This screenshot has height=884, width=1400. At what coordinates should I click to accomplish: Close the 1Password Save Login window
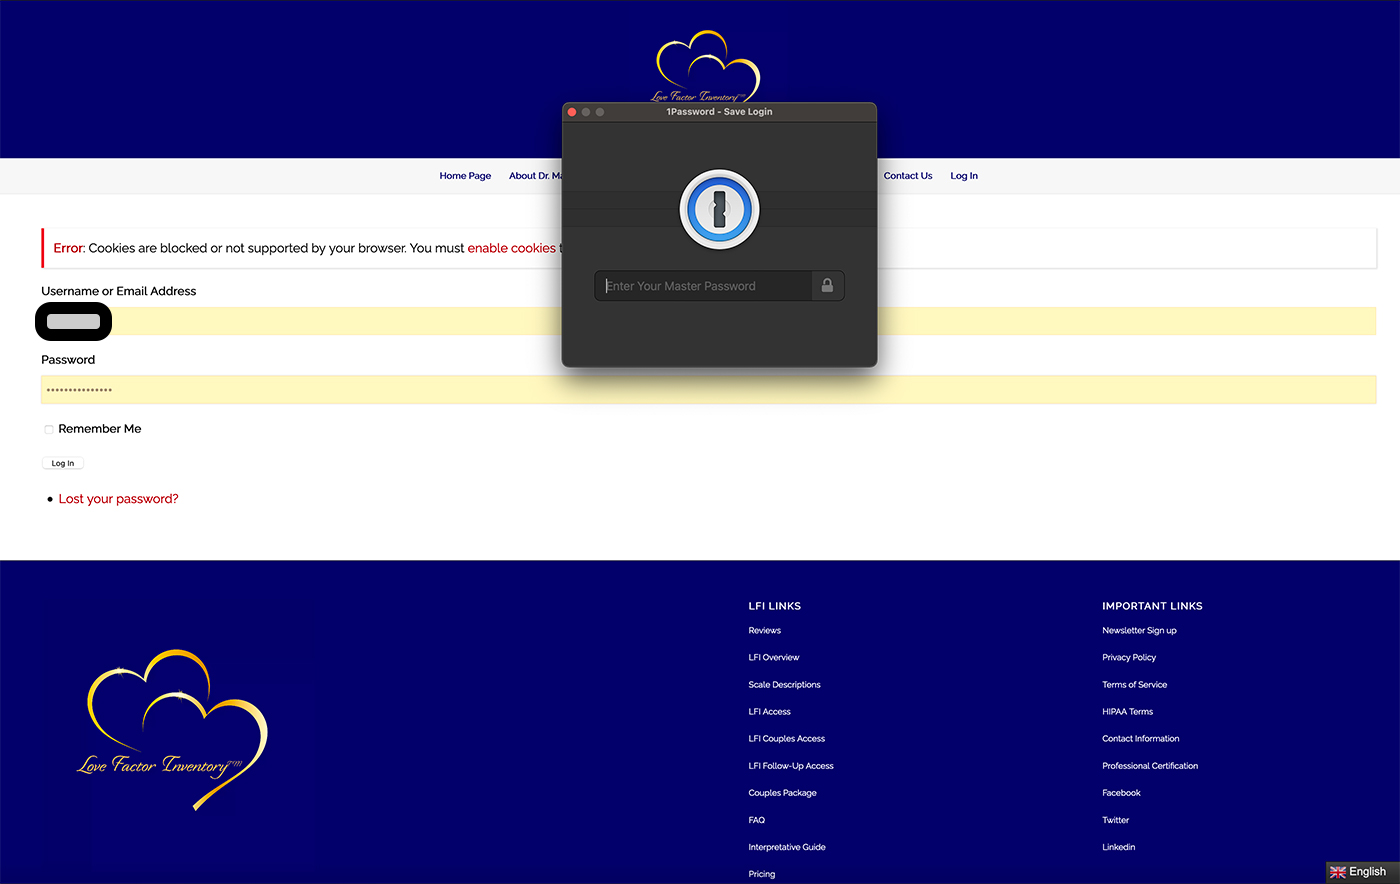[572, 112]
